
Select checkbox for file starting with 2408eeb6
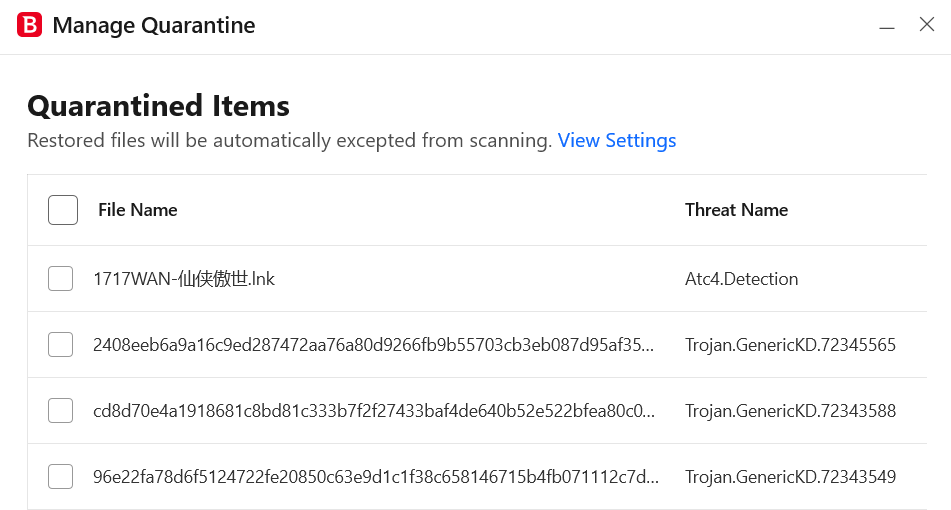(61, 344)
